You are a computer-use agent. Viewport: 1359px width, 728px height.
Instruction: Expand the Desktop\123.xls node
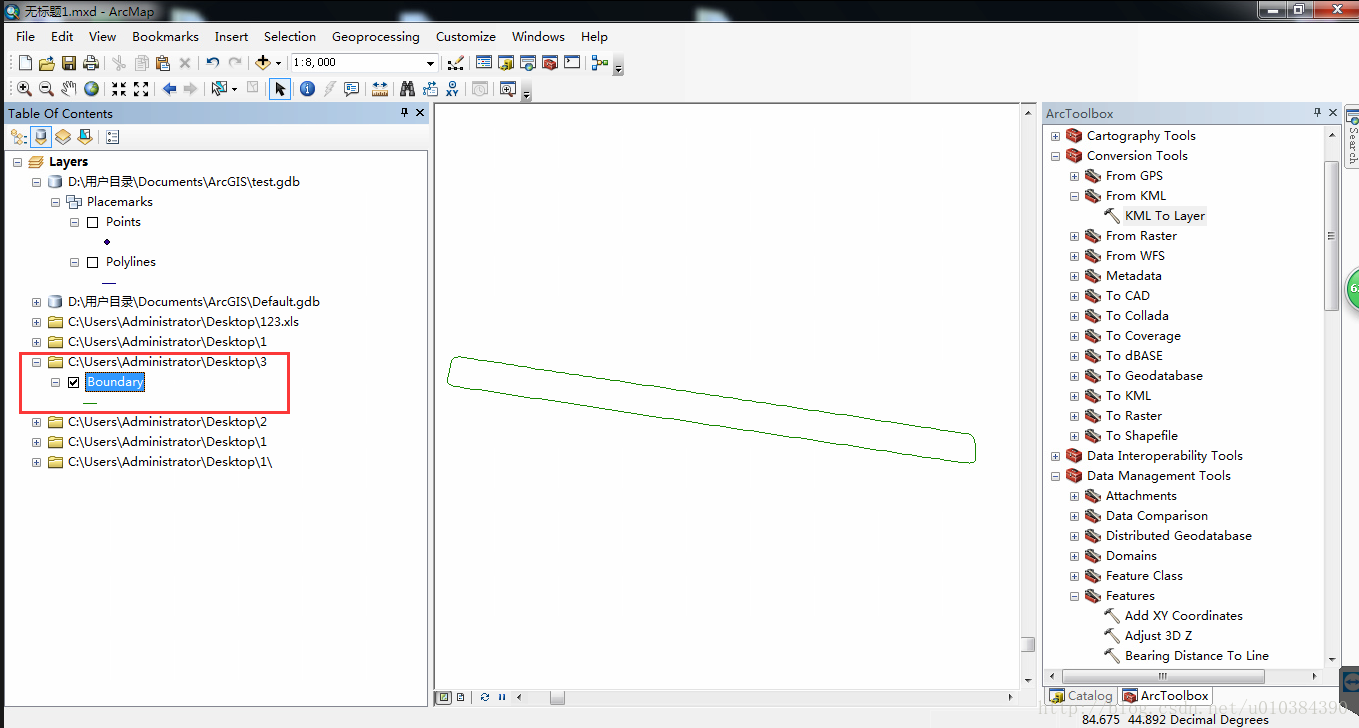37,322
